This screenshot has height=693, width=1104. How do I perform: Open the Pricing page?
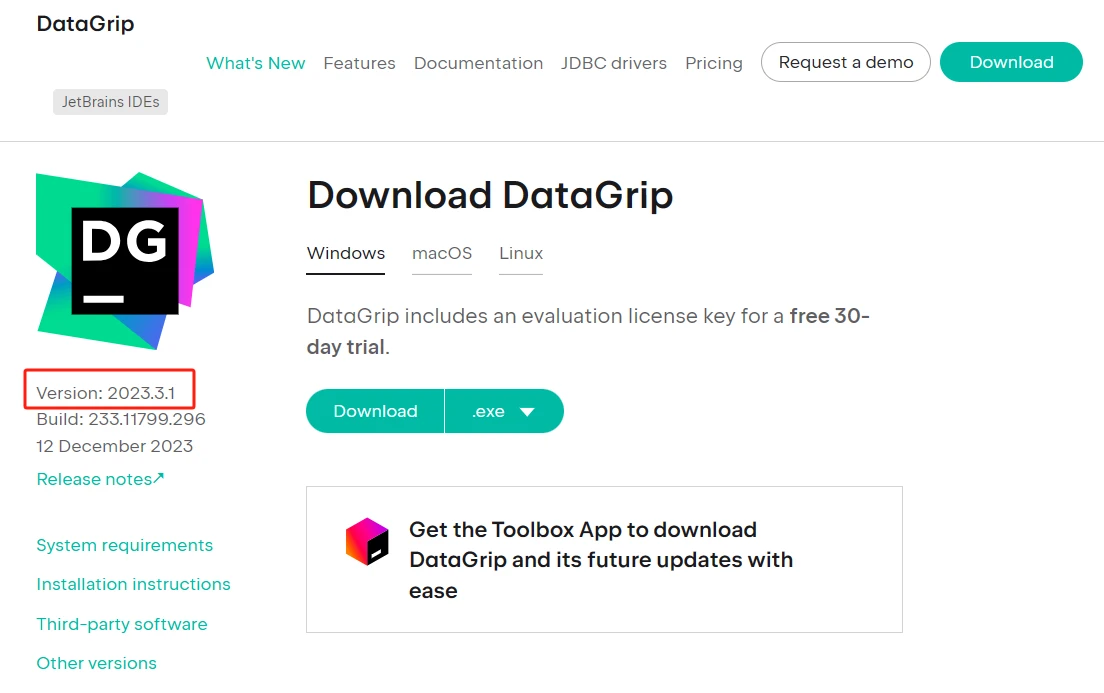(x=714, y=63)
